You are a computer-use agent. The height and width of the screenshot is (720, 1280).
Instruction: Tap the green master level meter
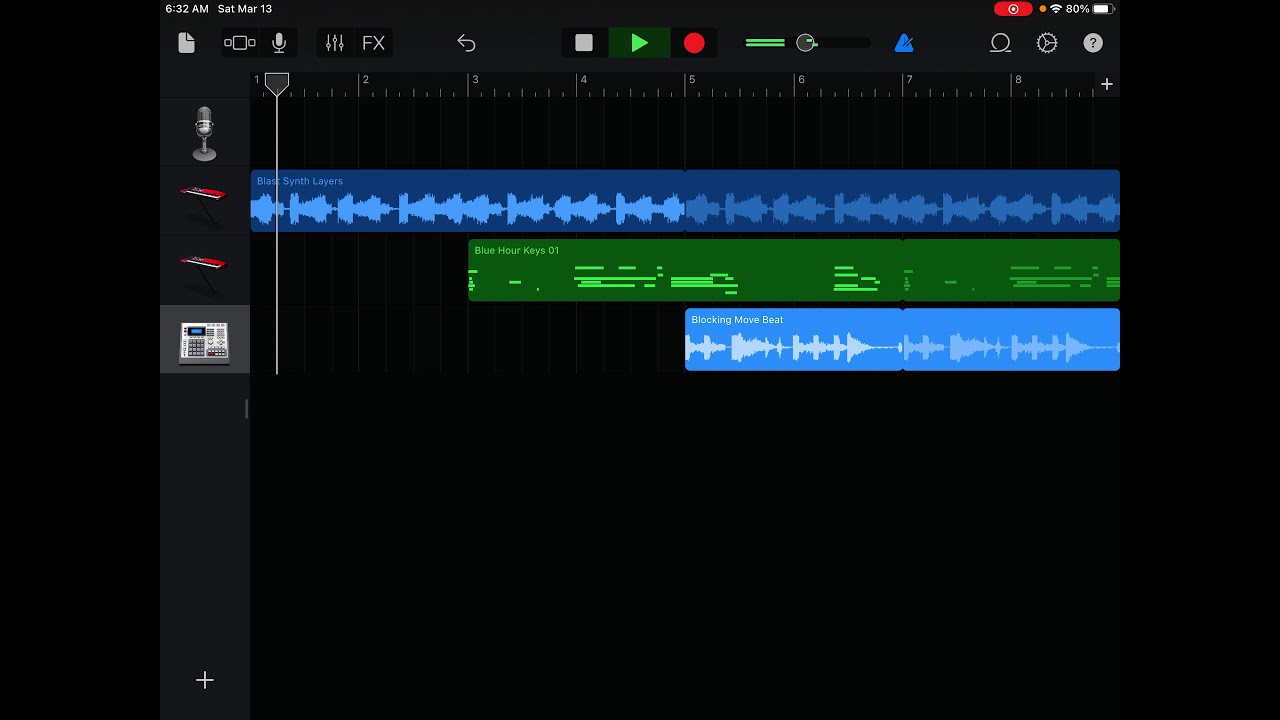pyautogui.click(x=765, y=43)
